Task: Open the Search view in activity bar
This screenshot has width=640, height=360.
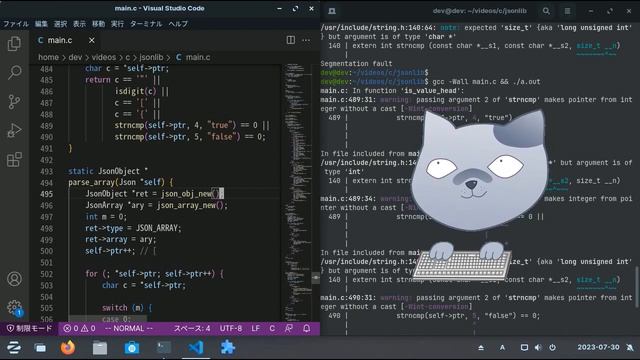Action: [14, 73]
